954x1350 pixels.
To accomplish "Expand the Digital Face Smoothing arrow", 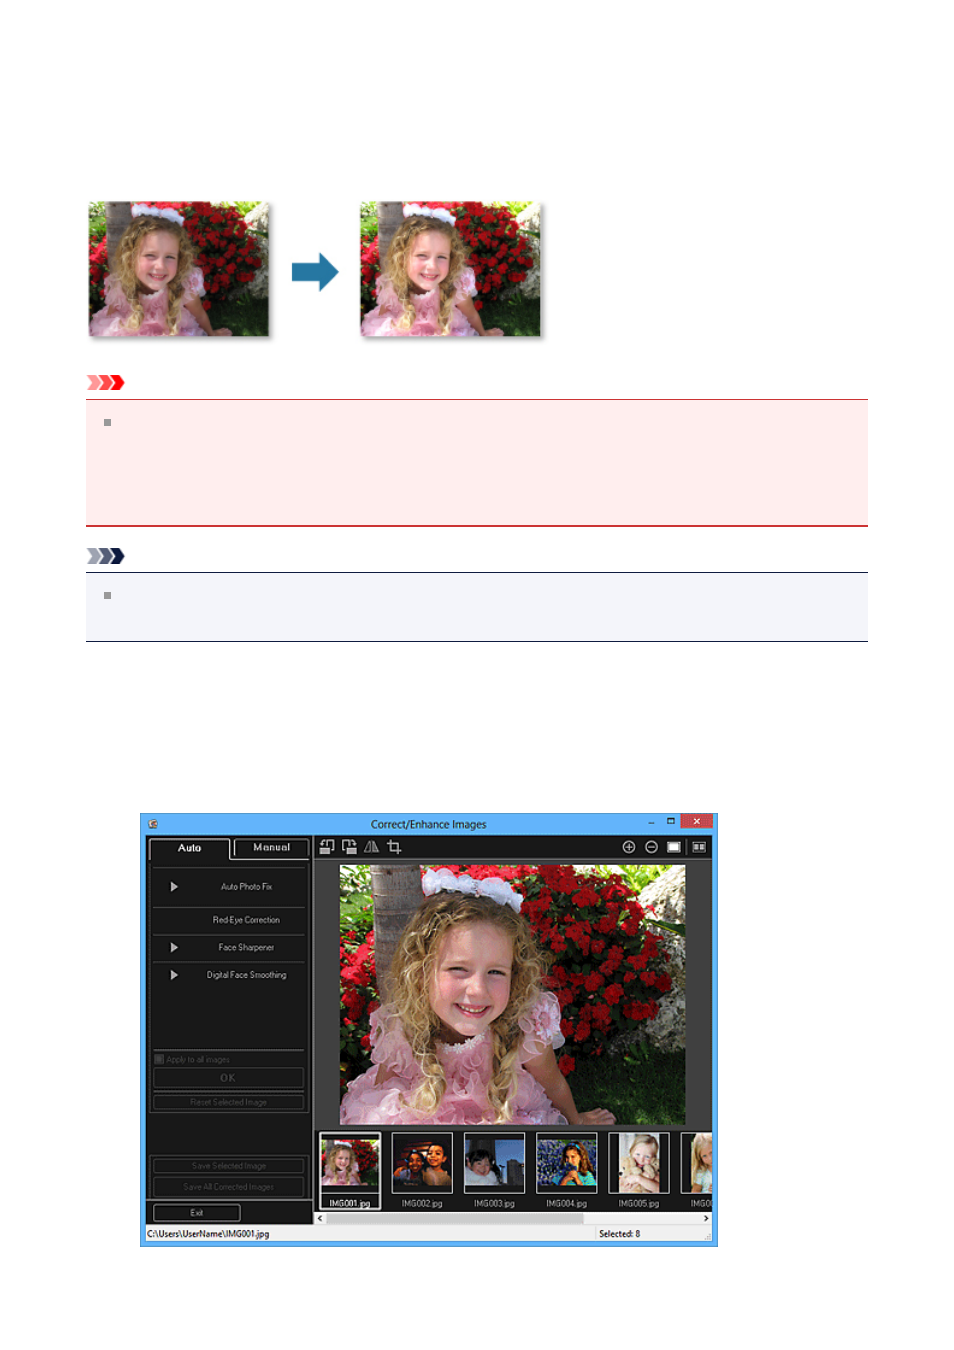I will pyautogui.click(x=174, y=975).
